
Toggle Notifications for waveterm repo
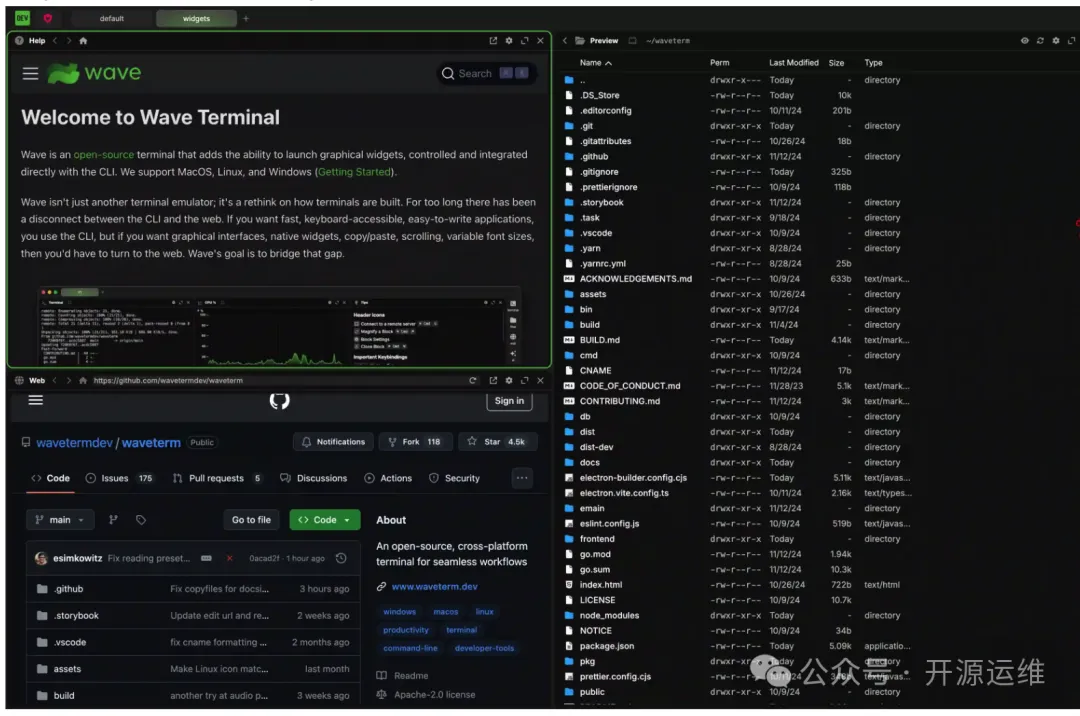[x=333, y=442]
